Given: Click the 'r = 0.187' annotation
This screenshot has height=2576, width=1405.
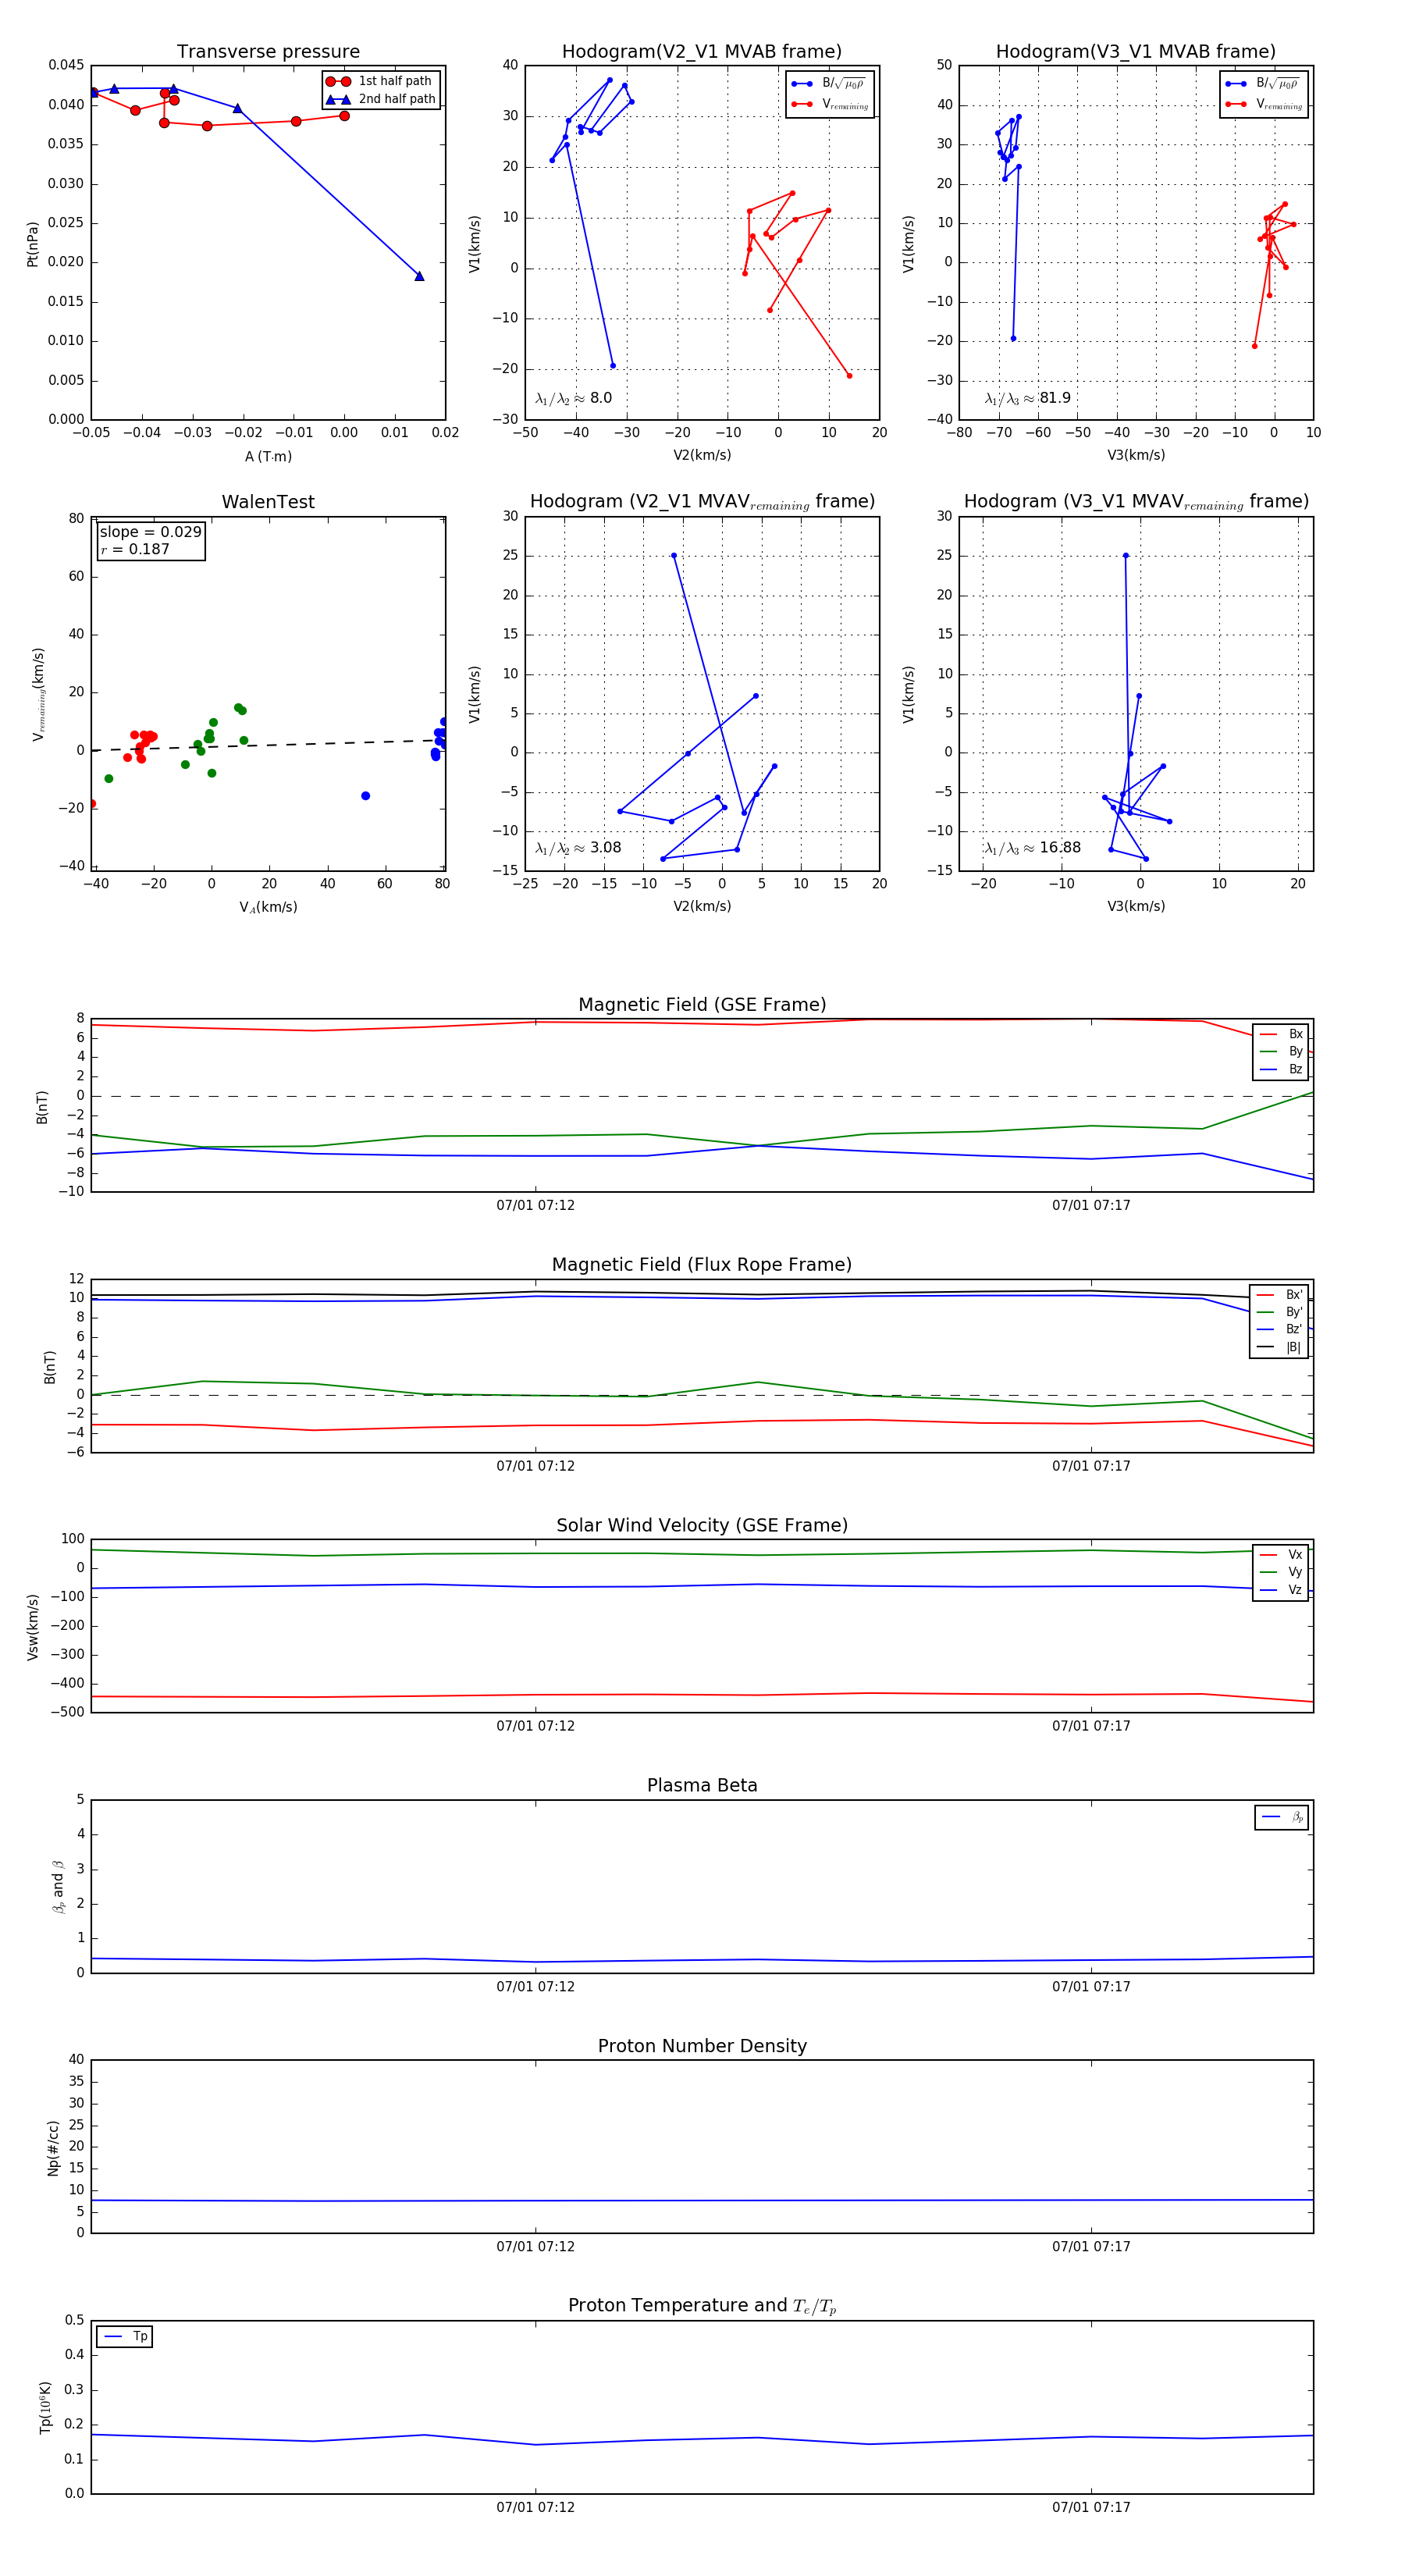Looking at the screenshot, I should pyautogui.click(x=135, y=549).
